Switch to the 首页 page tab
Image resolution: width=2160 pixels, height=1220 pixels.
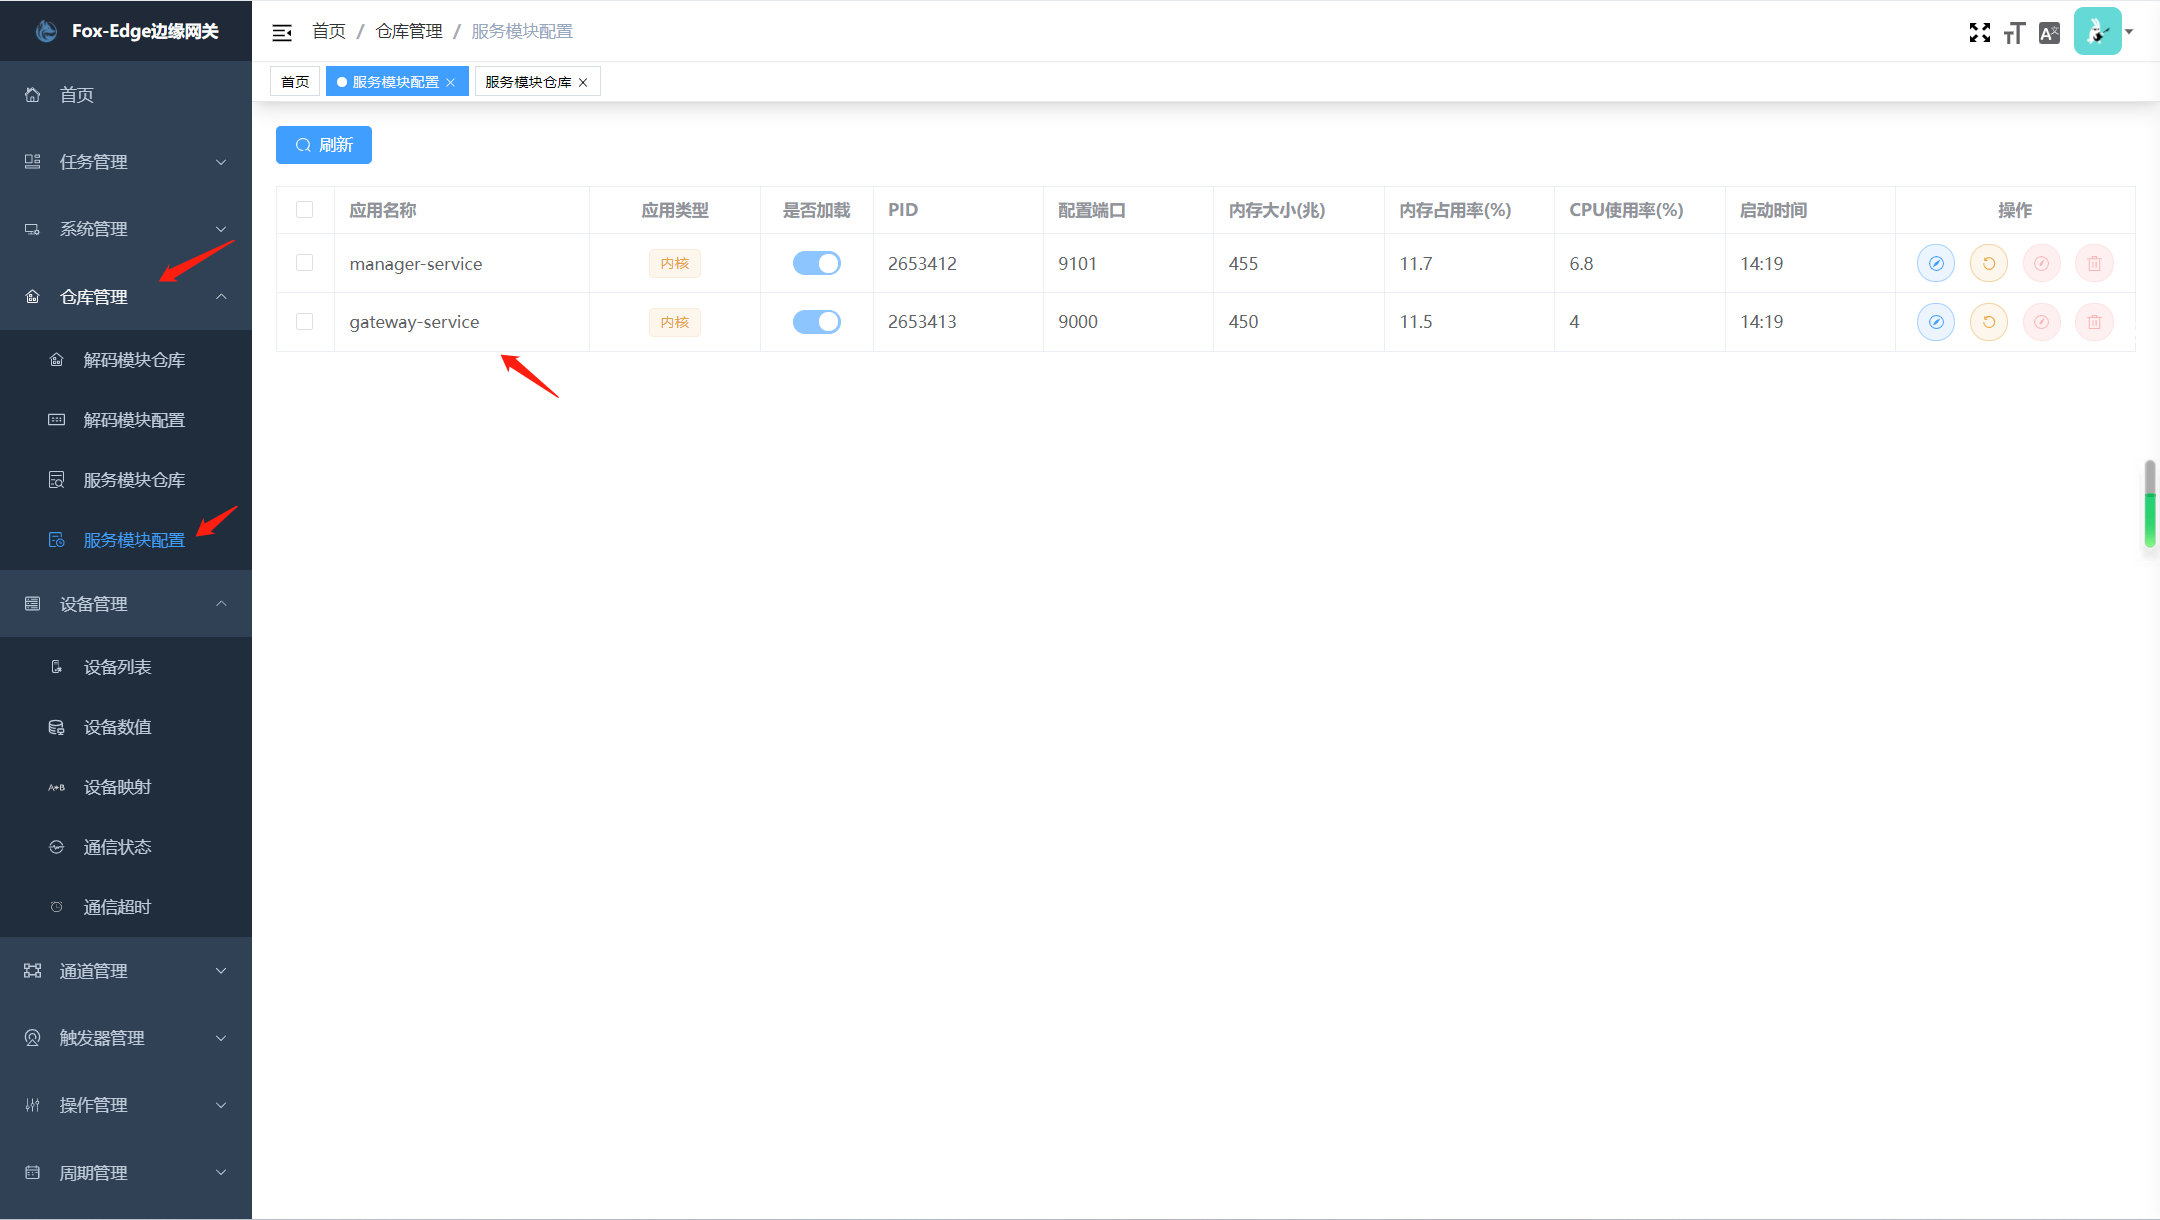[x=295, y=82]
